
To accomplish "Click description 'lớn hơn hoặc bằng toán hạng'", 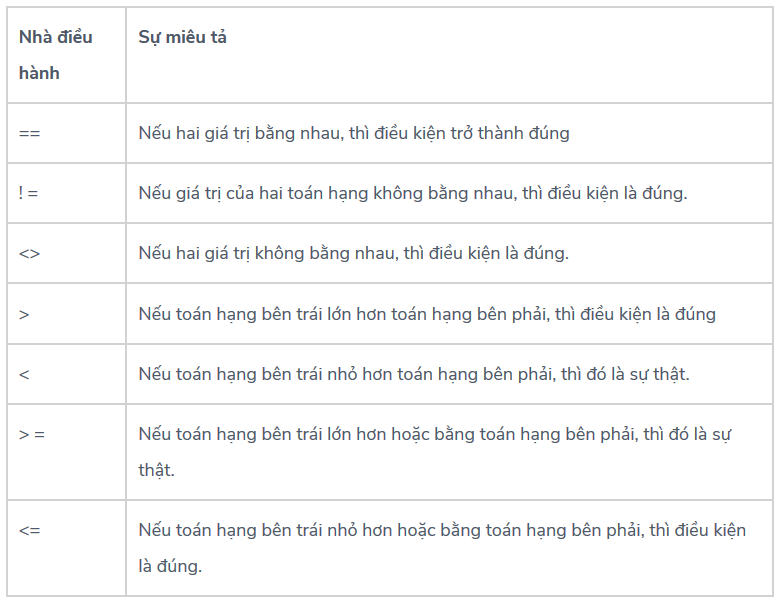I will [450, 434].
